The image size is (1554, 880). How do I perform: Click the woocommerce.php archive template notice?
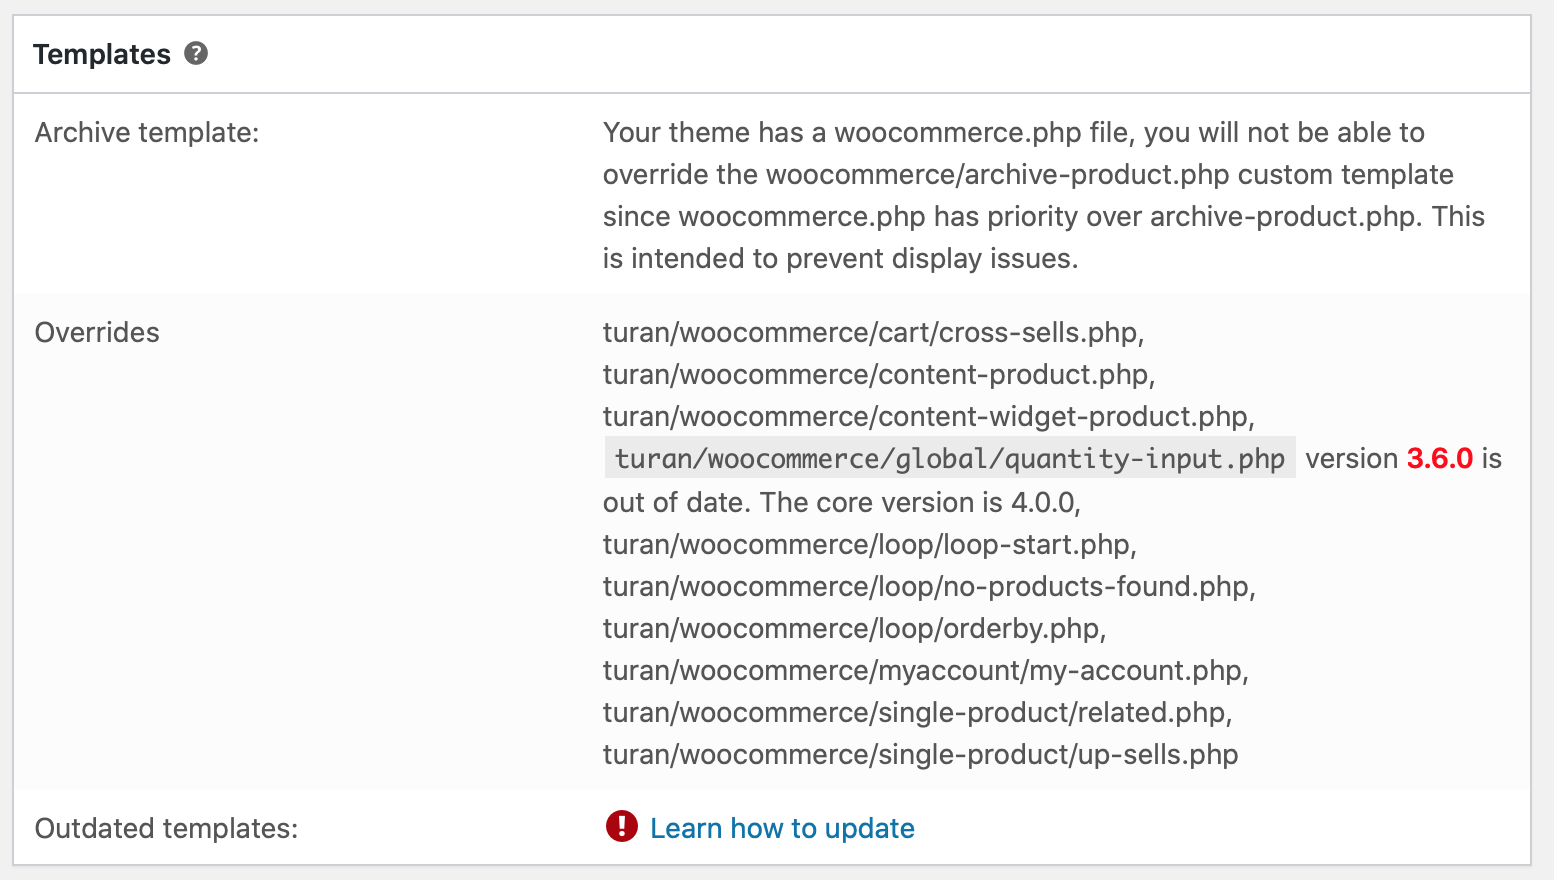coord(1044,195)
